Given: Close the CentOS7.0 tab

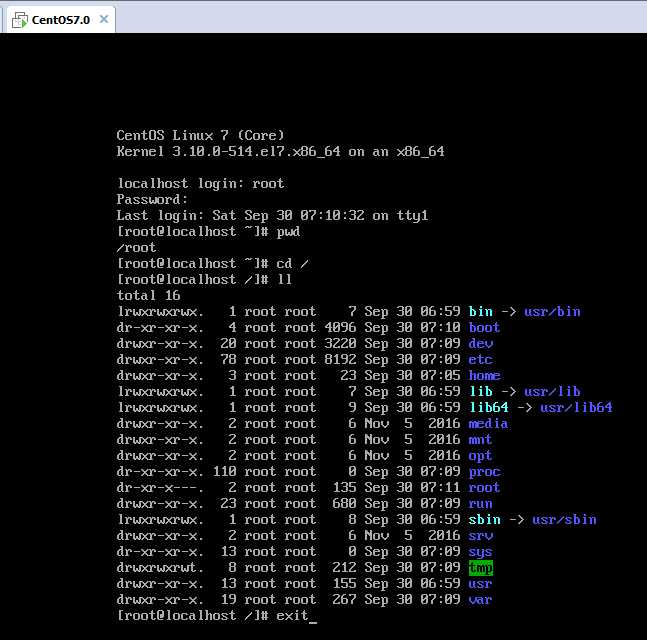Looking at the screenshot, I should point(104,19).
